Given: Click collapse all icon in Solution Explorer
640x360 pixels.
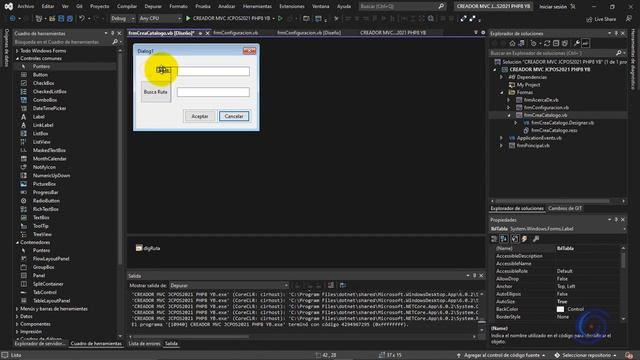Looking at the screenshot, I should [556, 43].
